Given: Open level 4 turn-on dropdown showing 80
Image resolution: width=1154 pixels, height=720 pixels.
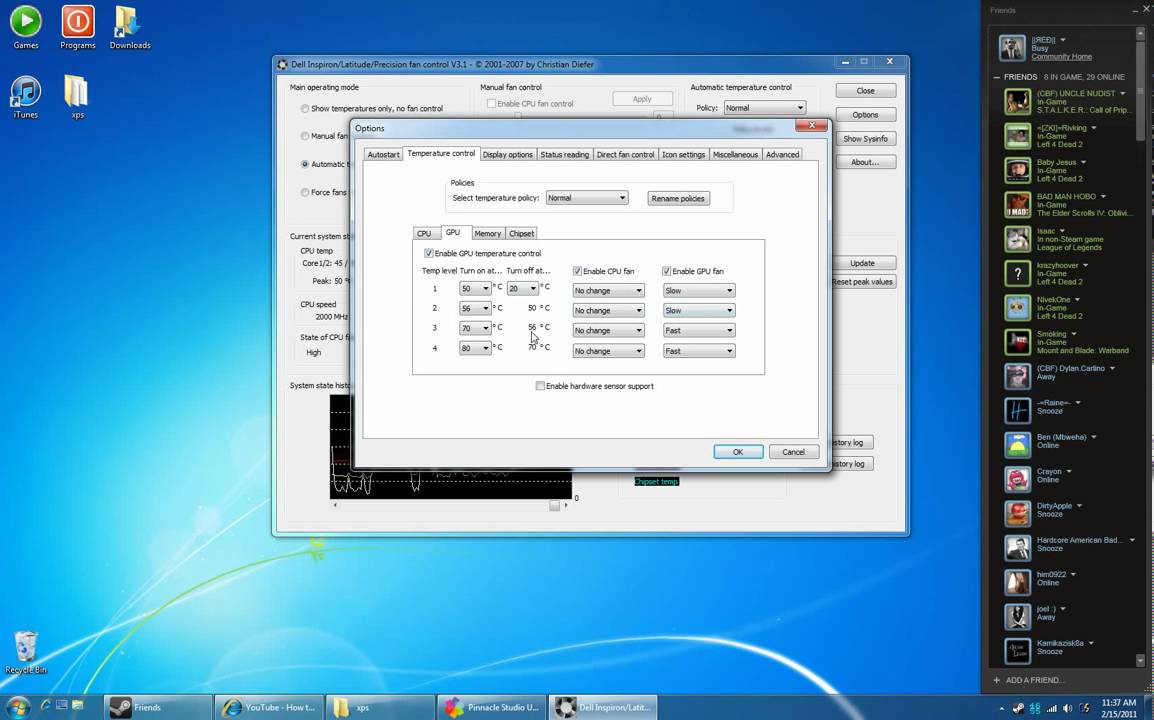Looking at the screenshot, I should click(x=475, y=348).
